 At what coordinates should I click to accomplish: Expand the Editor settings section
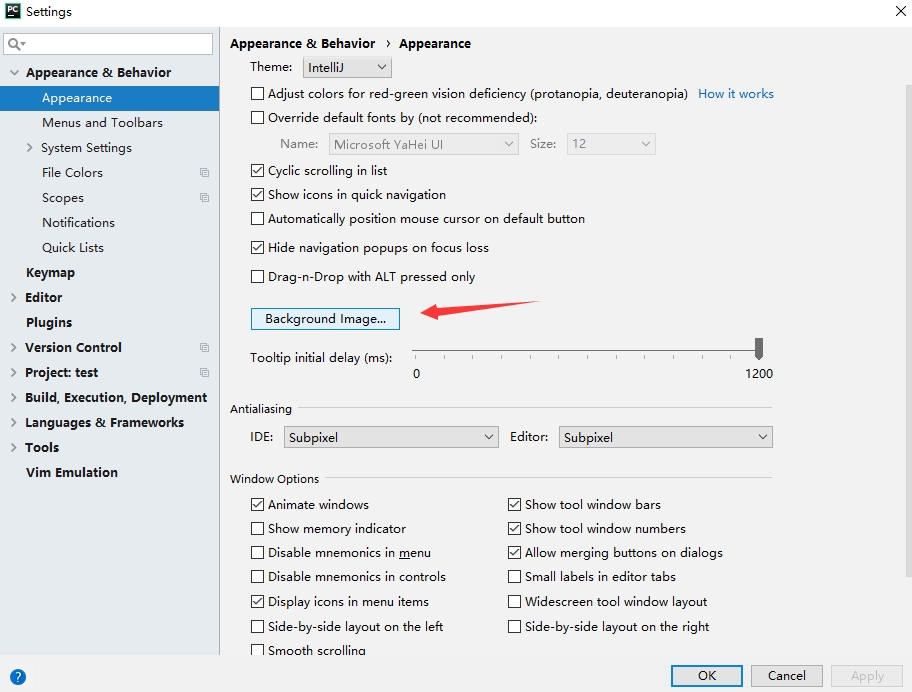[x=13, y=298]
